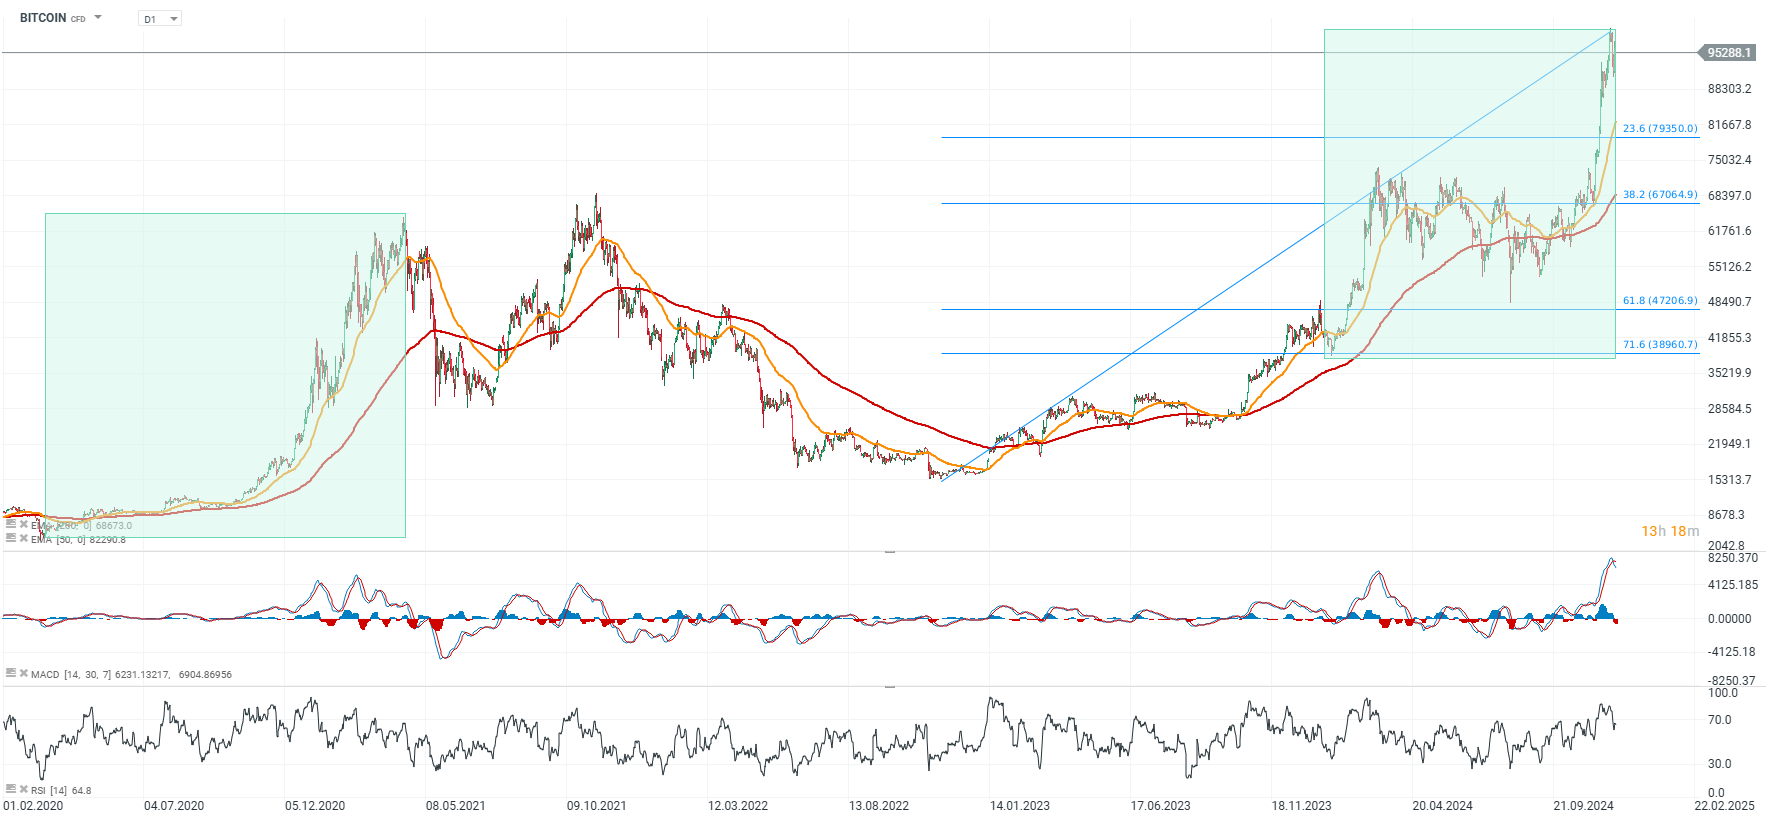Select the current price label 95288.1
Screen dimensions: 1768x824
(x=1728, y=53)
